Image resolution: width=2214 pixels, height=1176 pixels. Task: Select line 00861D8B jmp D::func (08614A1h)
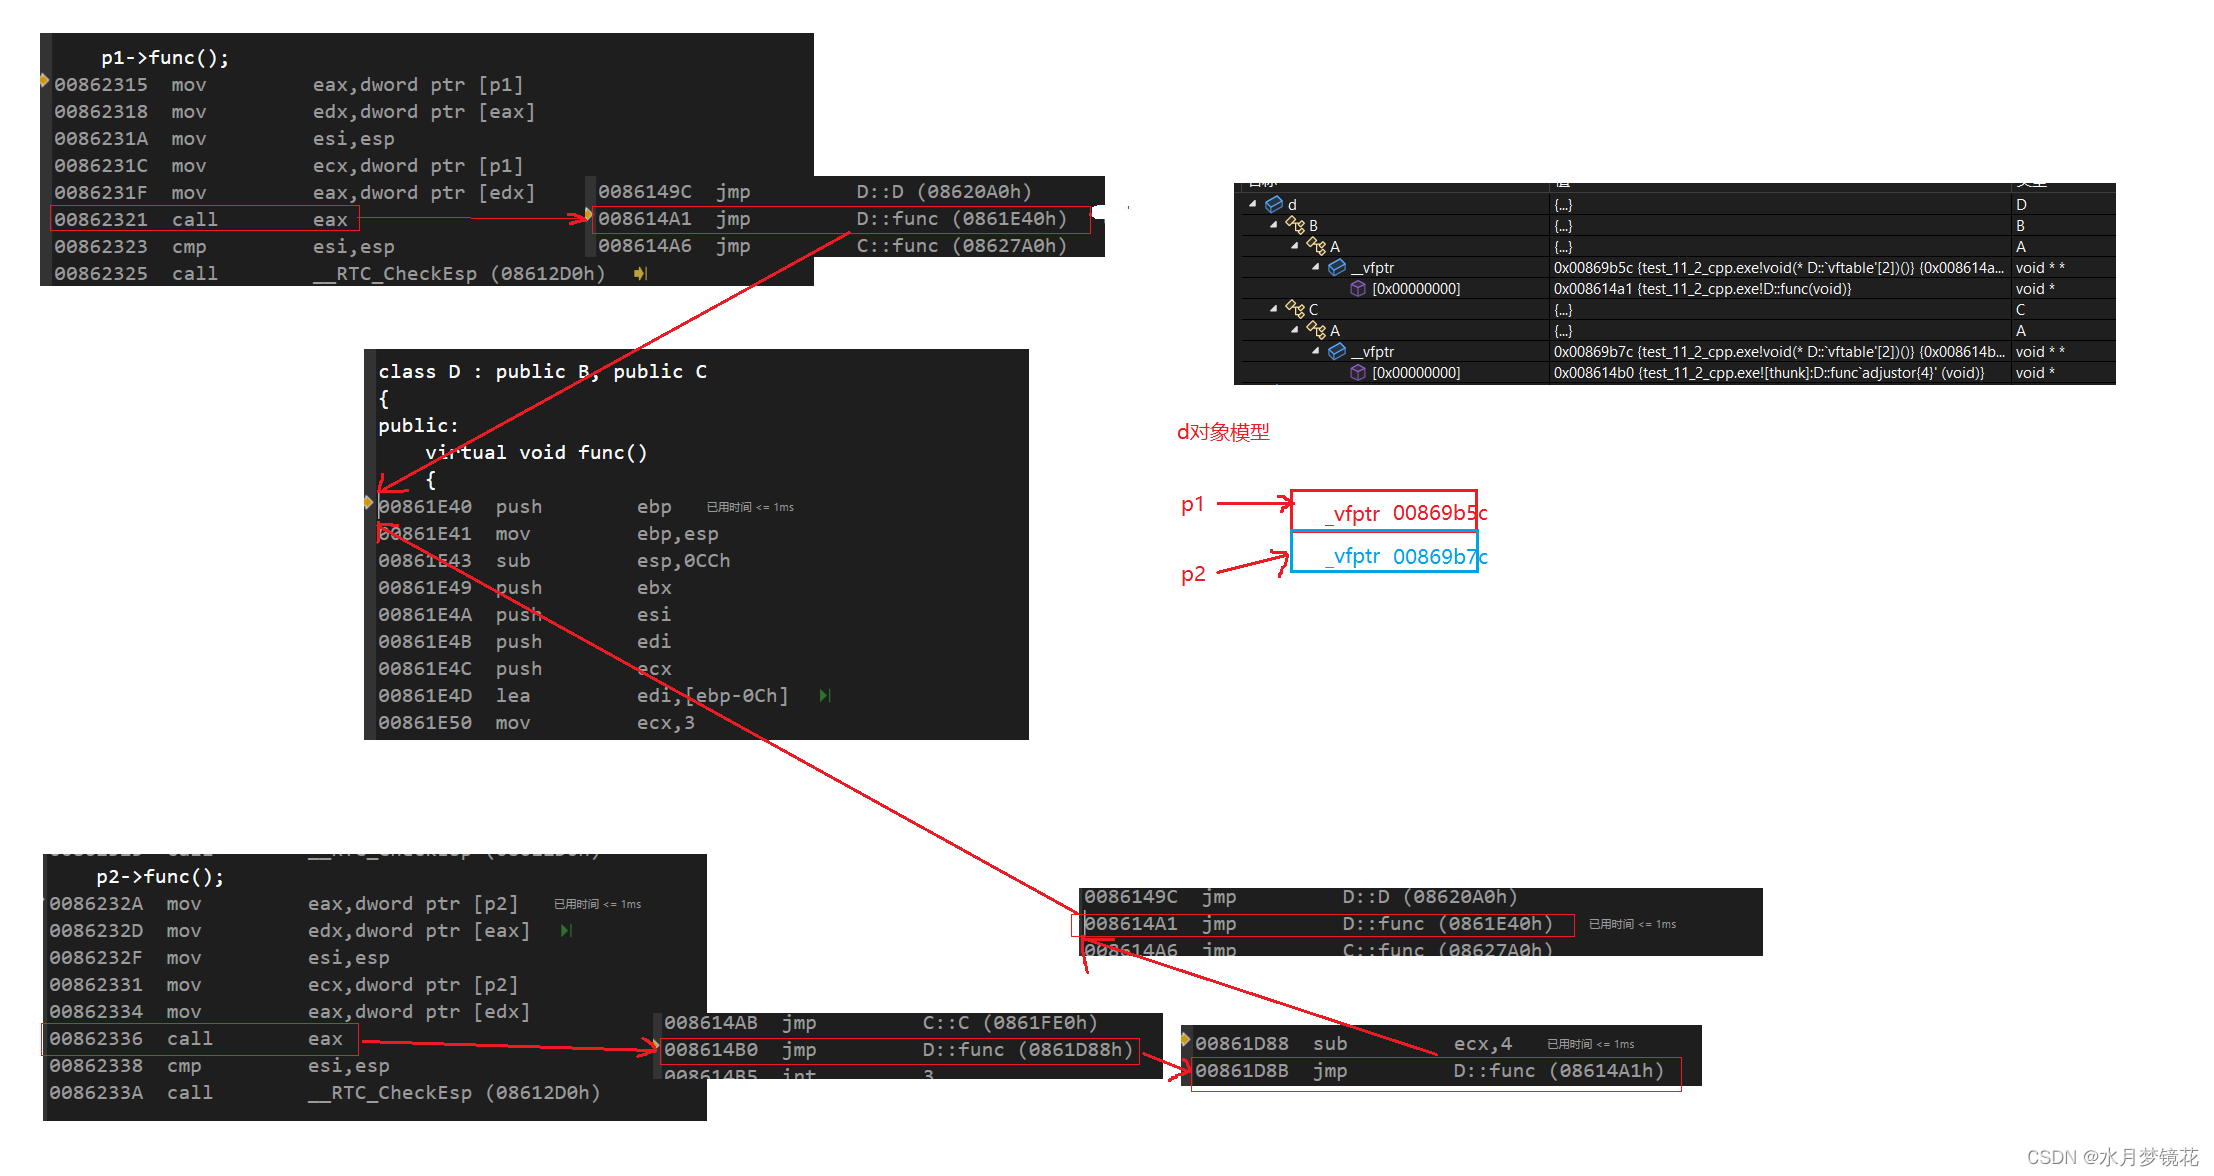point(1430,1071)
